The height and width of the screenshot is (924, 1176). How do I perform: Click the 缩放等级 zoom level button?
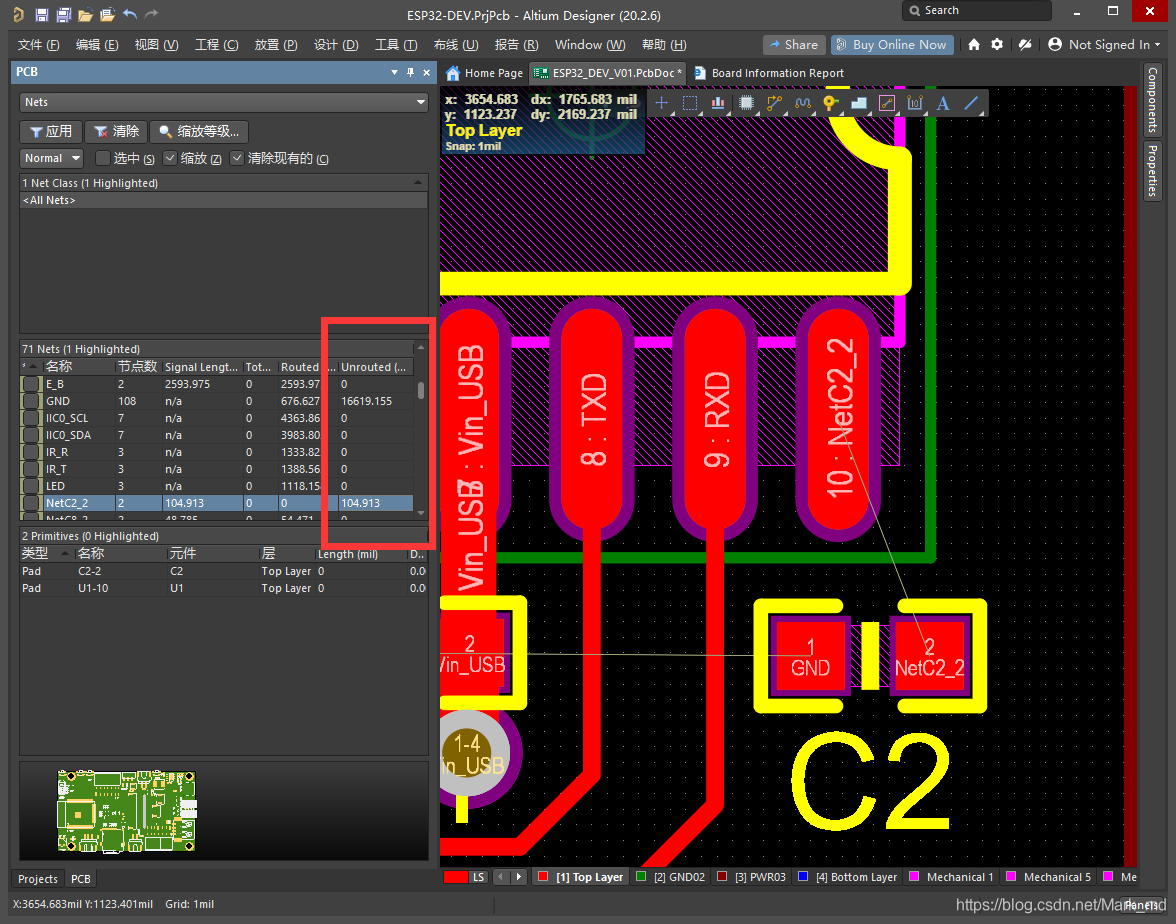199,131
